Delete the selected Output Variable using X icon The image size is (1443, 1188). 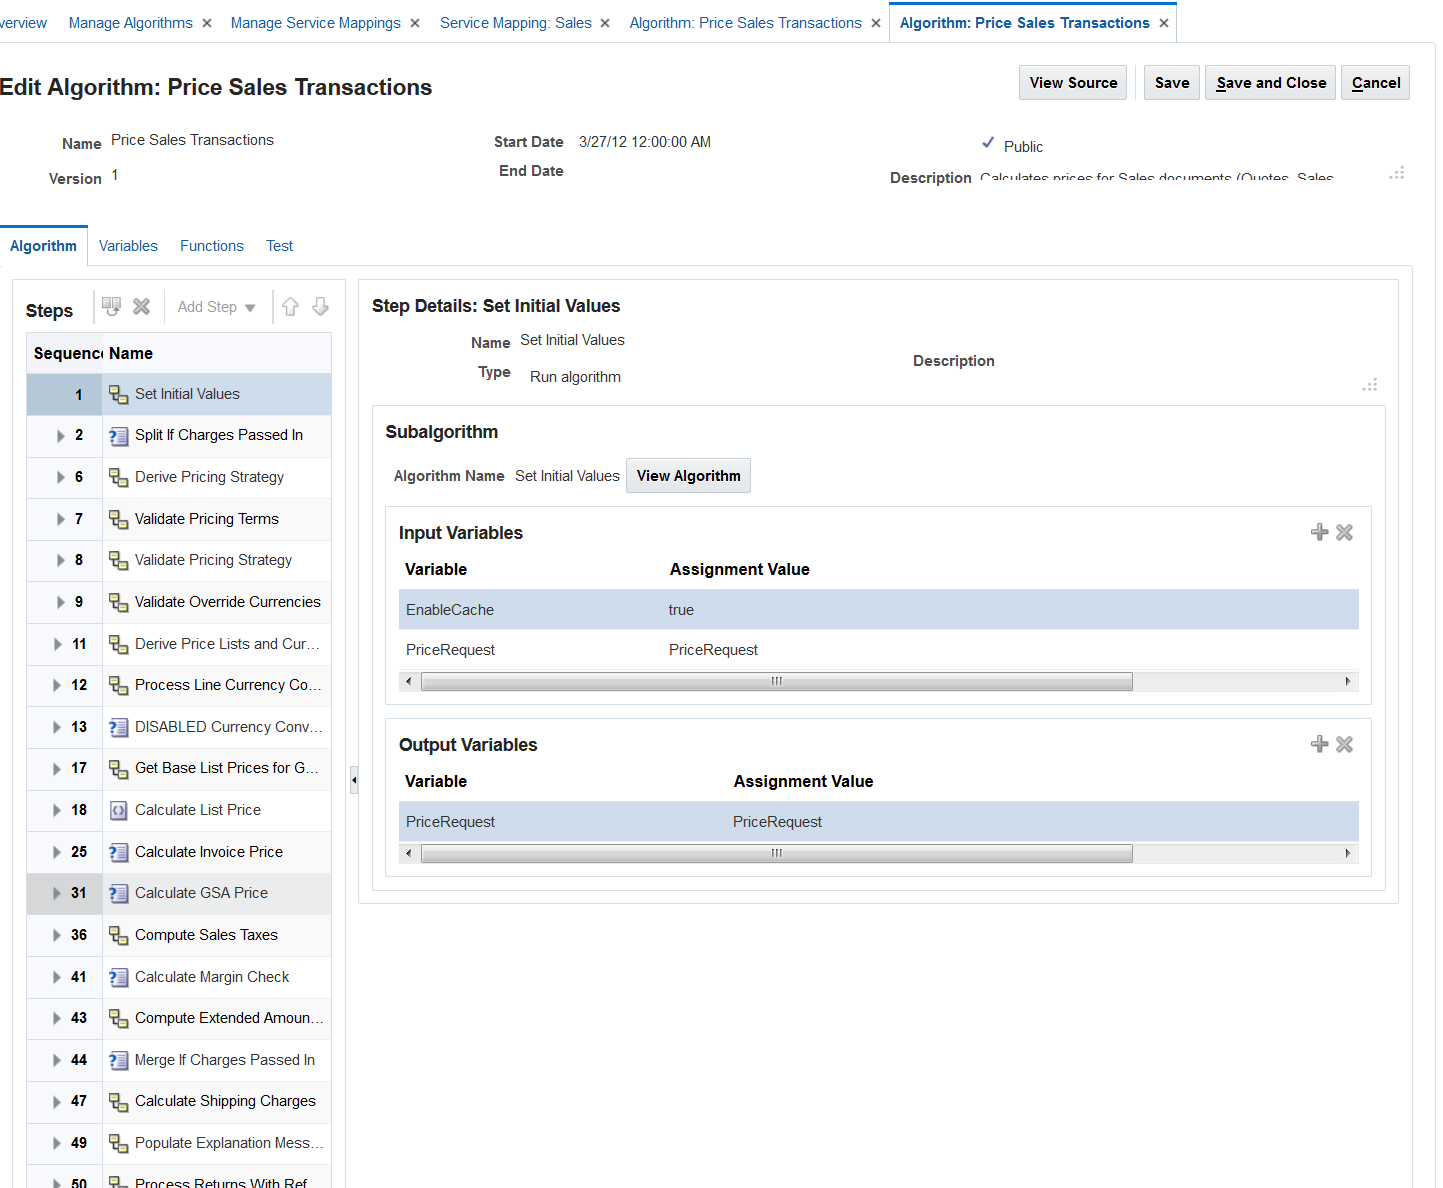(1344, 744)
